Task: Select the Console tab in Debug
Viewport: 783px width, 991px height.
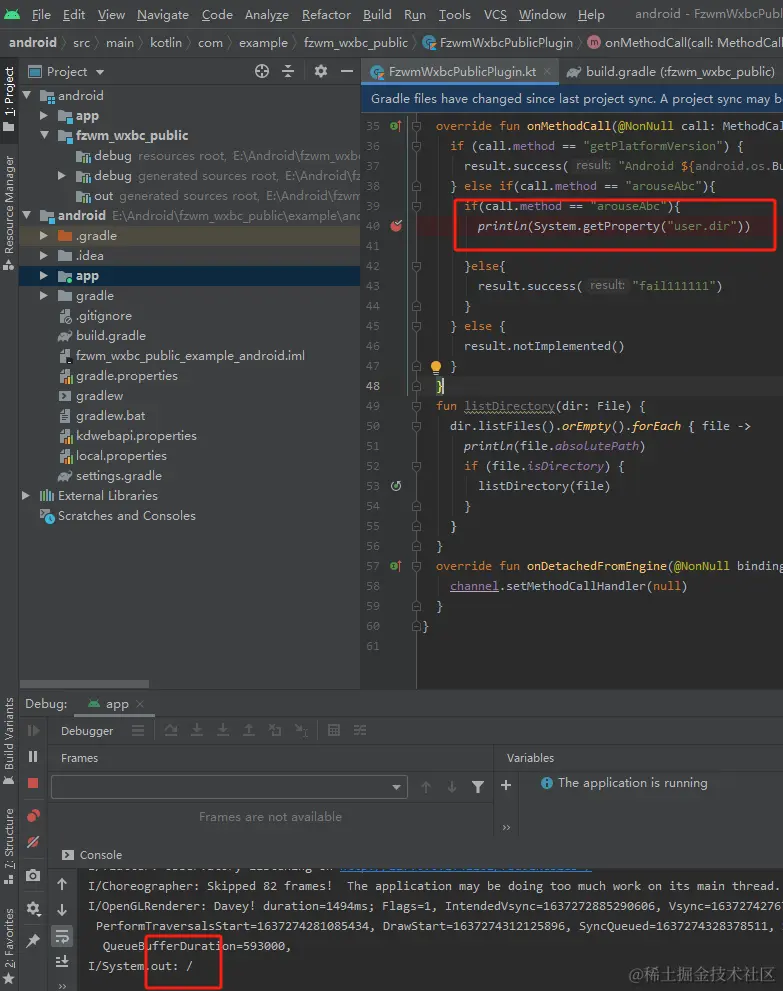Action: [x=92, y=854]
